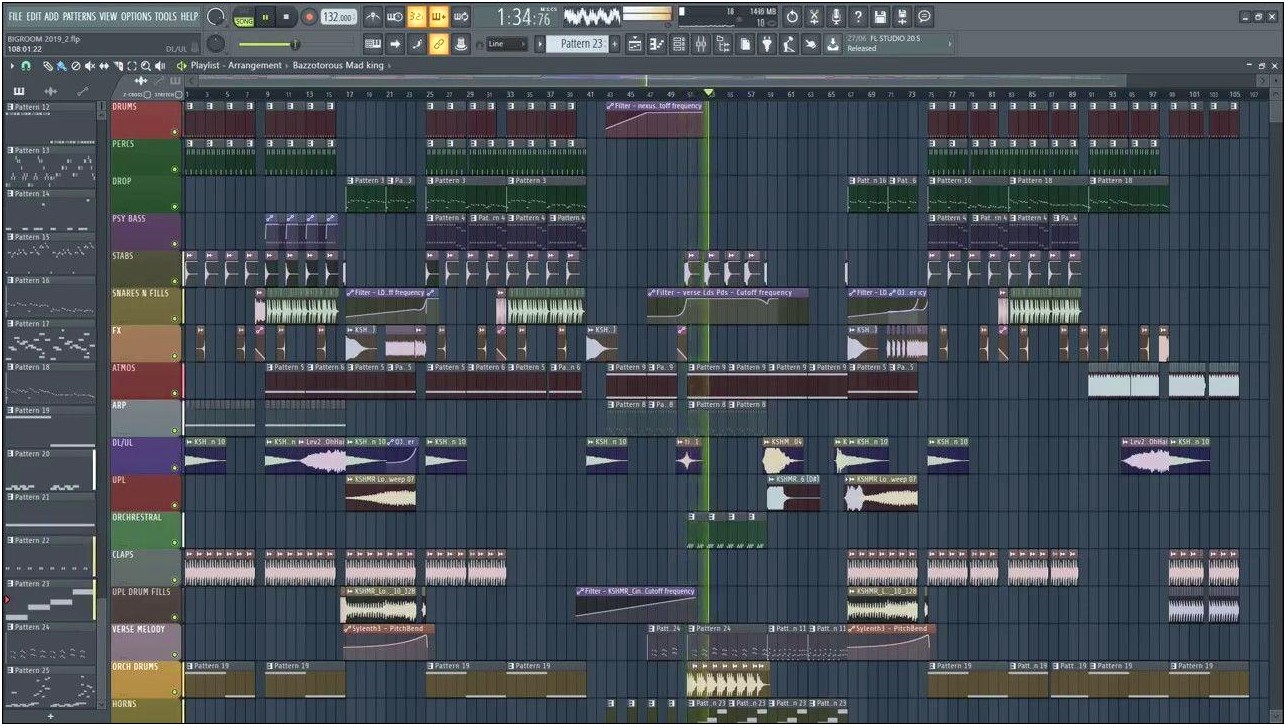Select the Zoom magnifier tool in playlist
This screenshot has height=726, width=1286.
click(x=146, y=66)
